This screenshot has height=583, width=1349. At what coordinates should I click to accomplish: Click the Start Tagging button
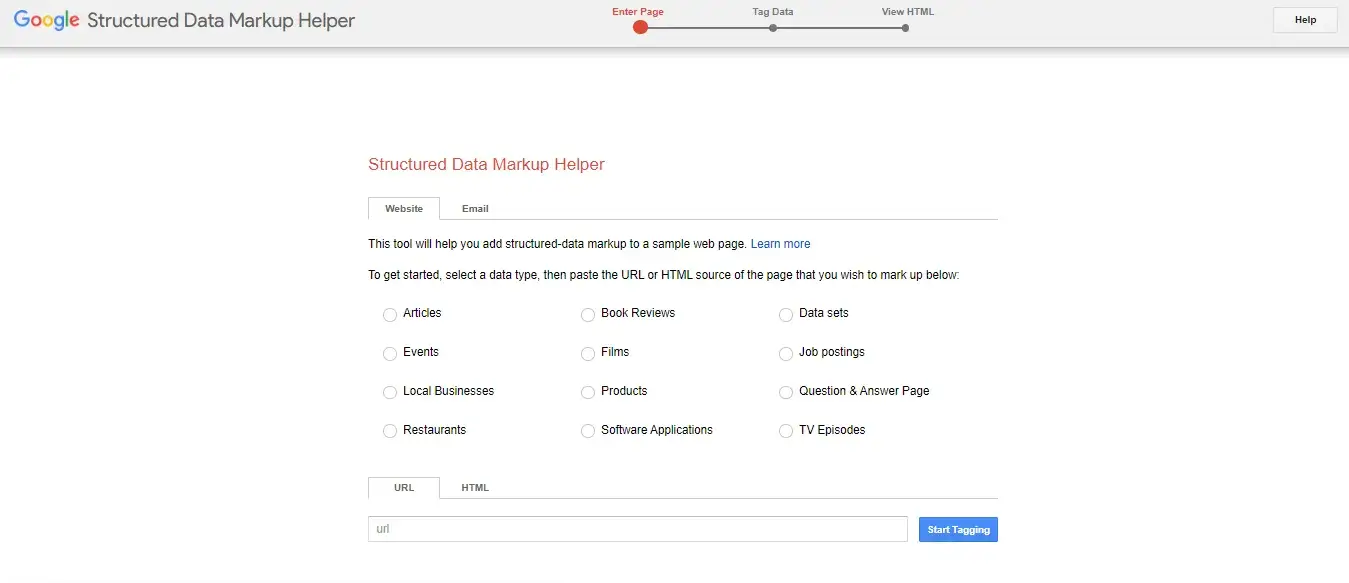tap(958, 529)
